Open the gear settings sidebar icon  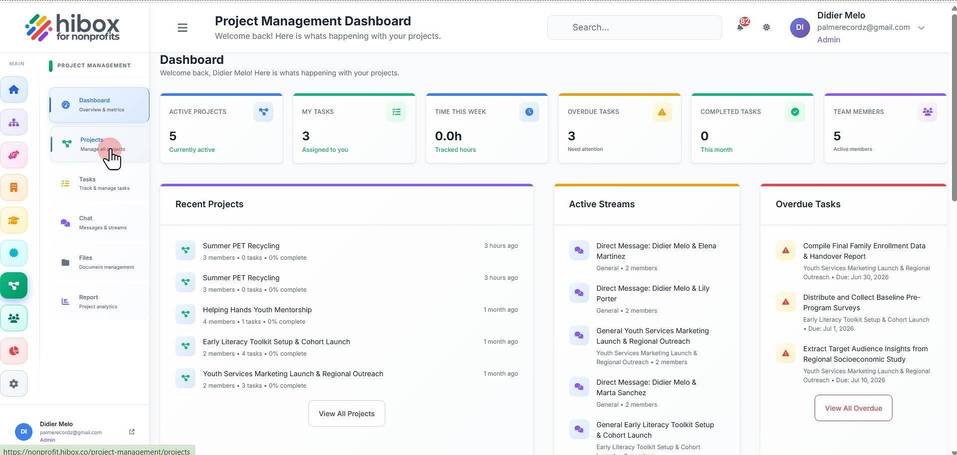[x=13, y=383]
